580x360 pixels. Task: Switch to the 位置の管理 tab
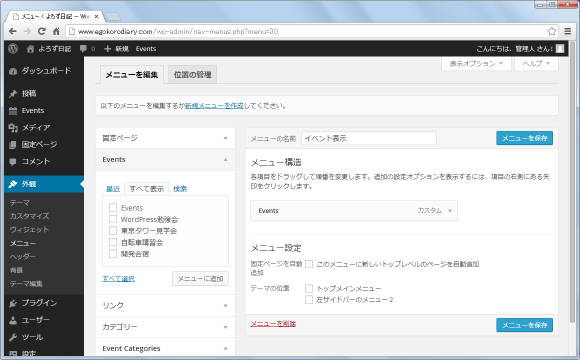192,75
